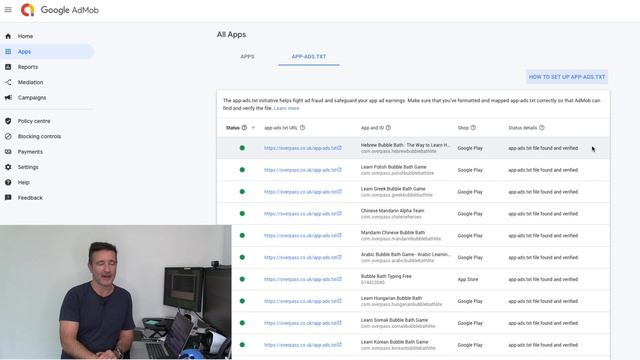Click the Learn more link
This screenshot has height=360, width=640.
point(287,108)
